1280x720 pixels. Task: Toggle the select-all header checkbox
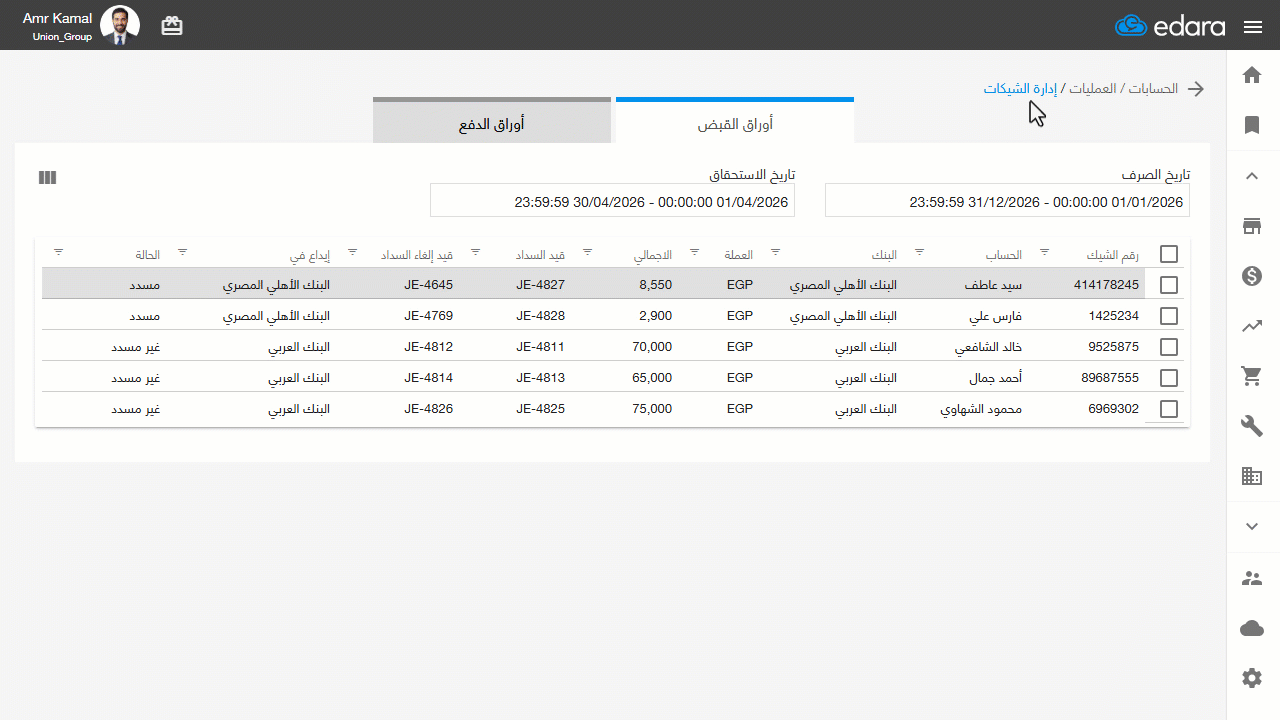click(x=1169, y=254)
